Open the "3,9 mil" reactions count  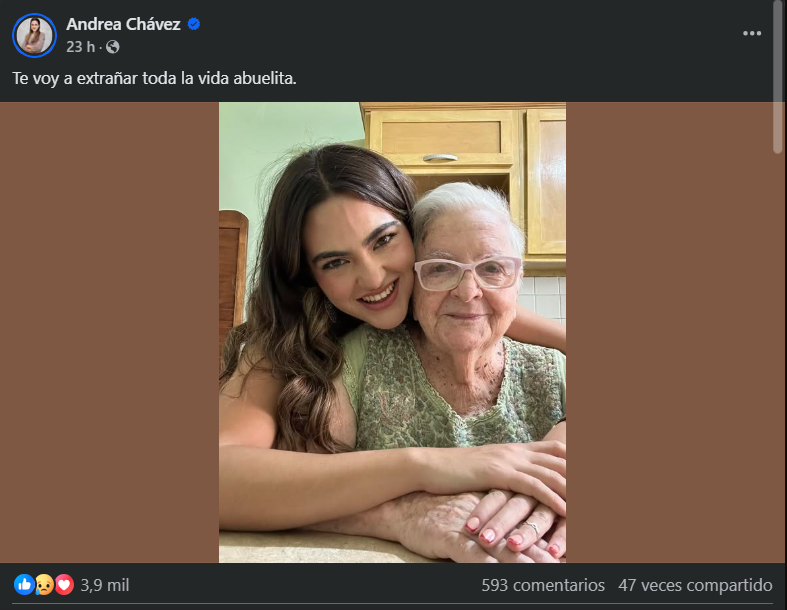[x=104, y=584]
